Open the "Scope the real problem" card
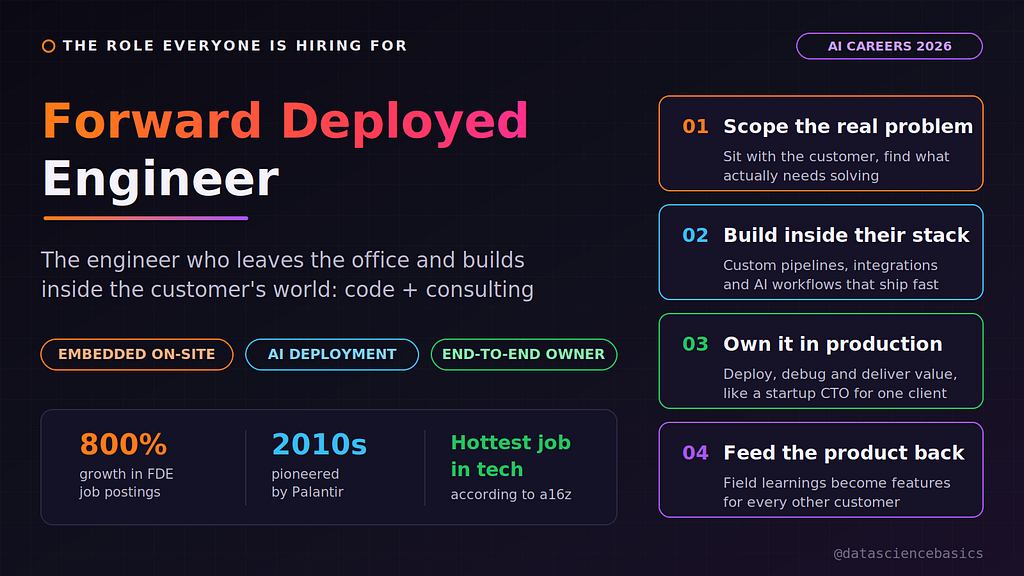 pos(821,144)
